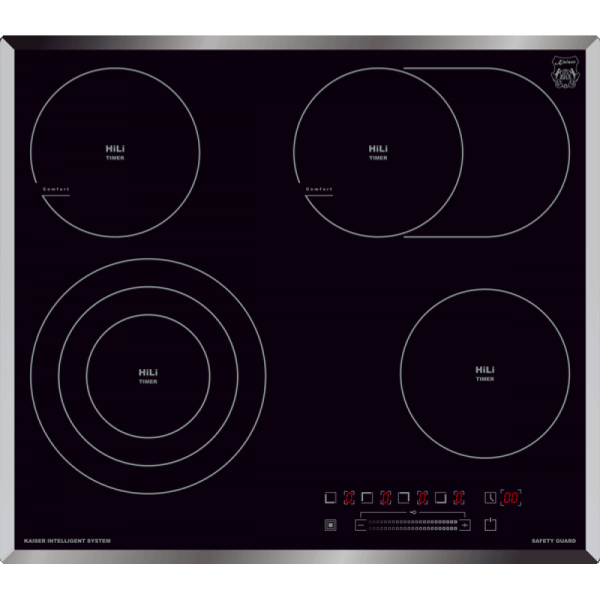Click the top-left zone Comfort label
The height and width of the screenshot is (600, 600).
pos(56,189)
